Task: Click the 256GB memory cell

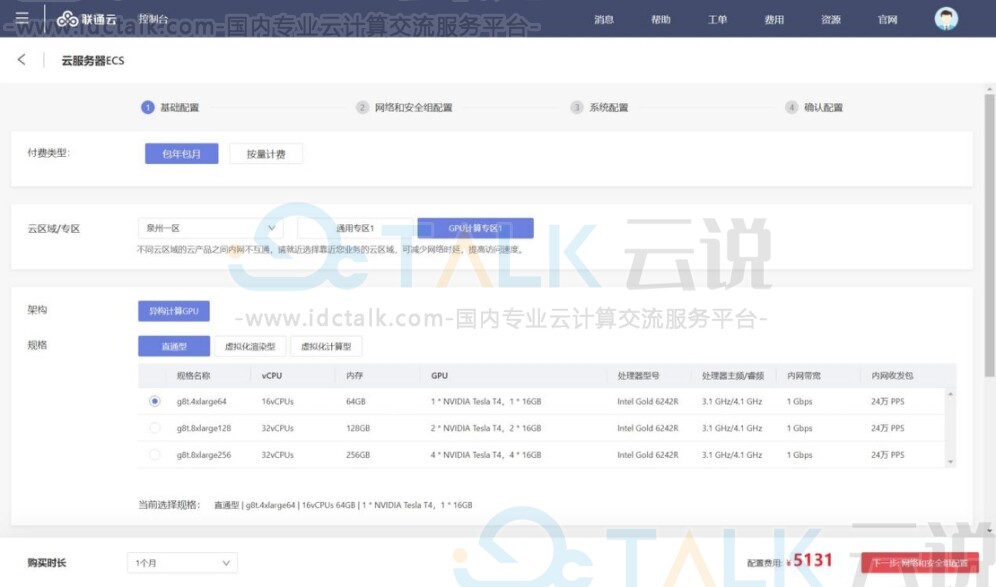Action: 358,455
